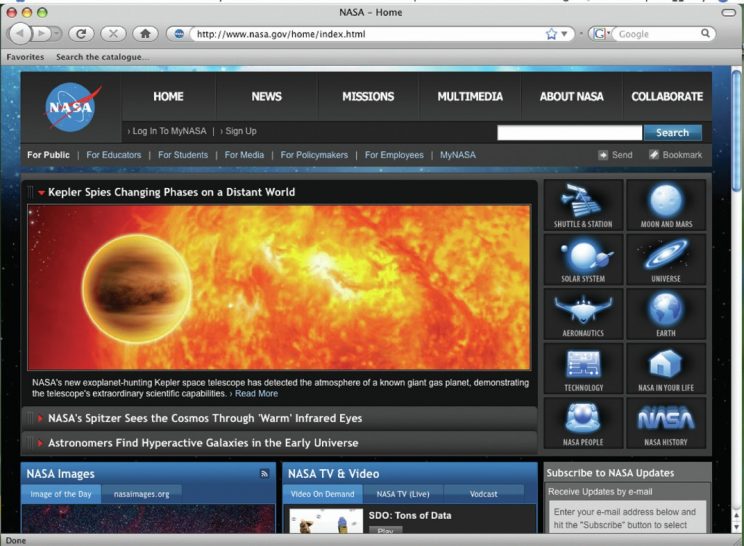Open the NASA People icon tile
Viewport: 744px width, 546px height.
click(583, 422)
